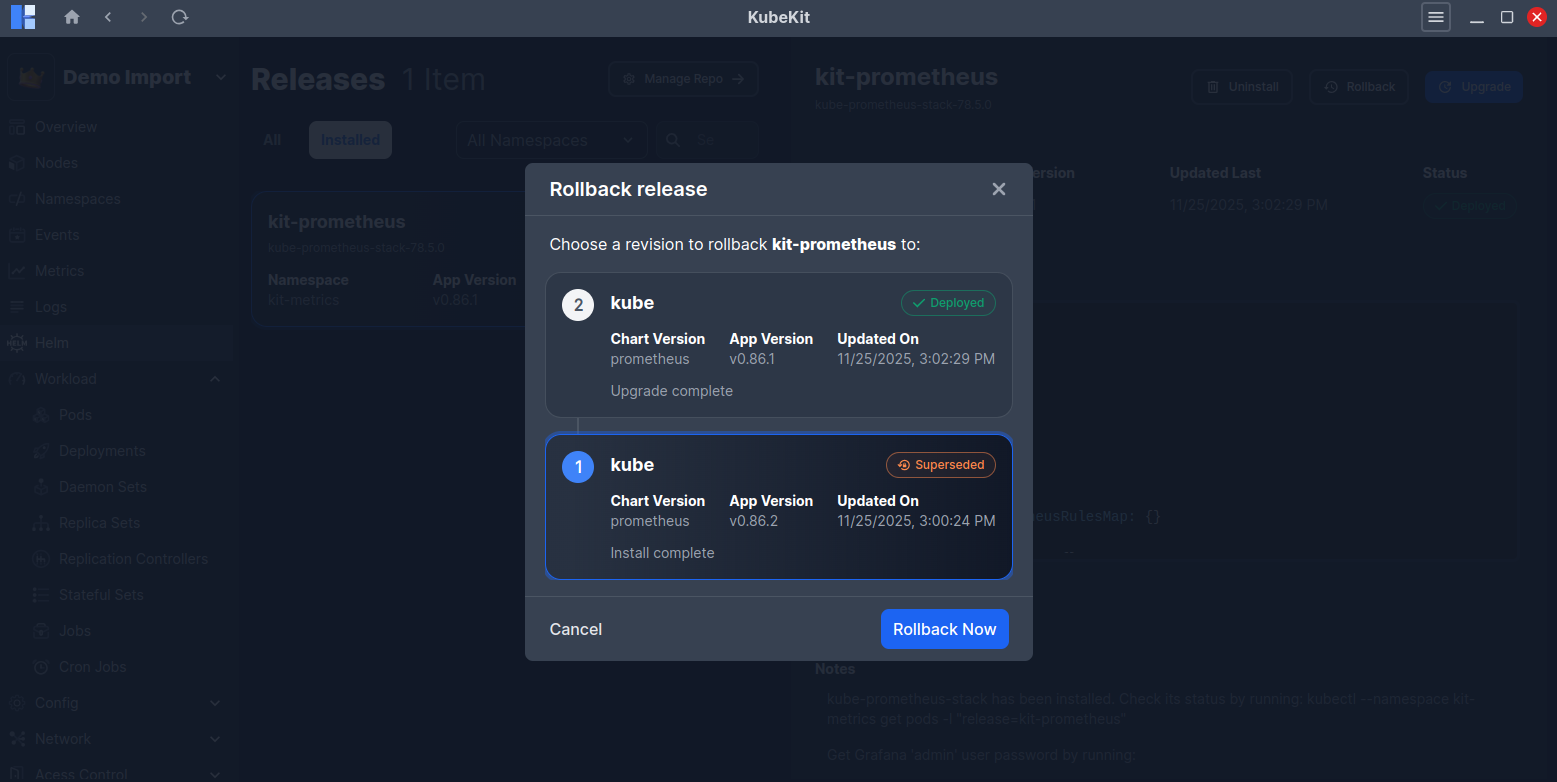This screenshot has height=782, width=1557.
Task: Open the hamburger menu icon
Action: [x=1436, y=17]
